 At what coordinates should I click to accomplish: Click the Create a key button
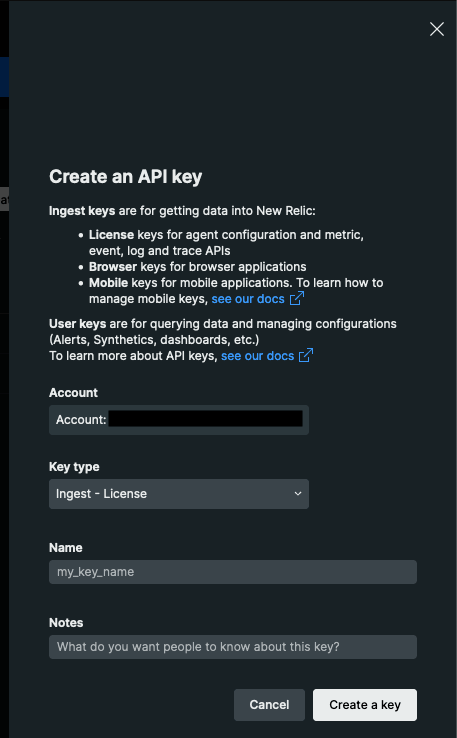pyautogui.click(x=365, y=705)
